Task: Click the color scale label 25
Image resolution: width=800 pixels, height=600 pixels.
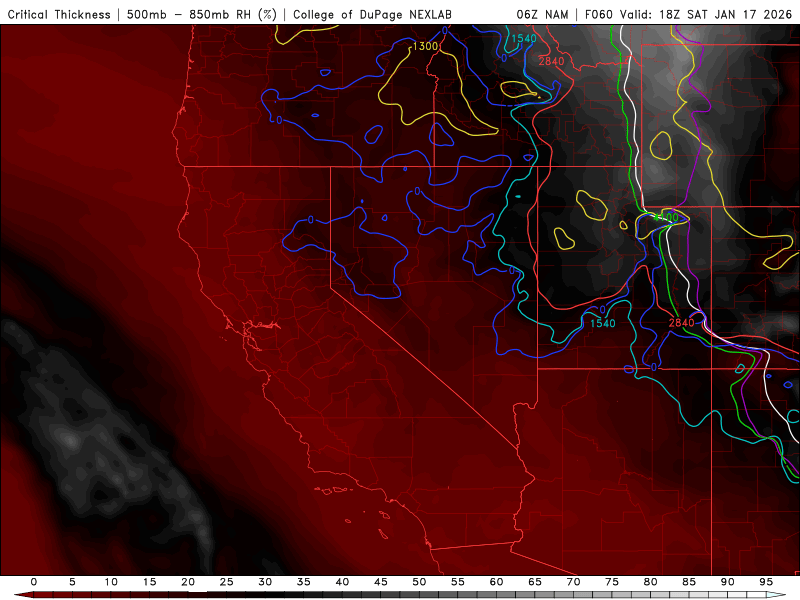Action: (x=227, y=582)
